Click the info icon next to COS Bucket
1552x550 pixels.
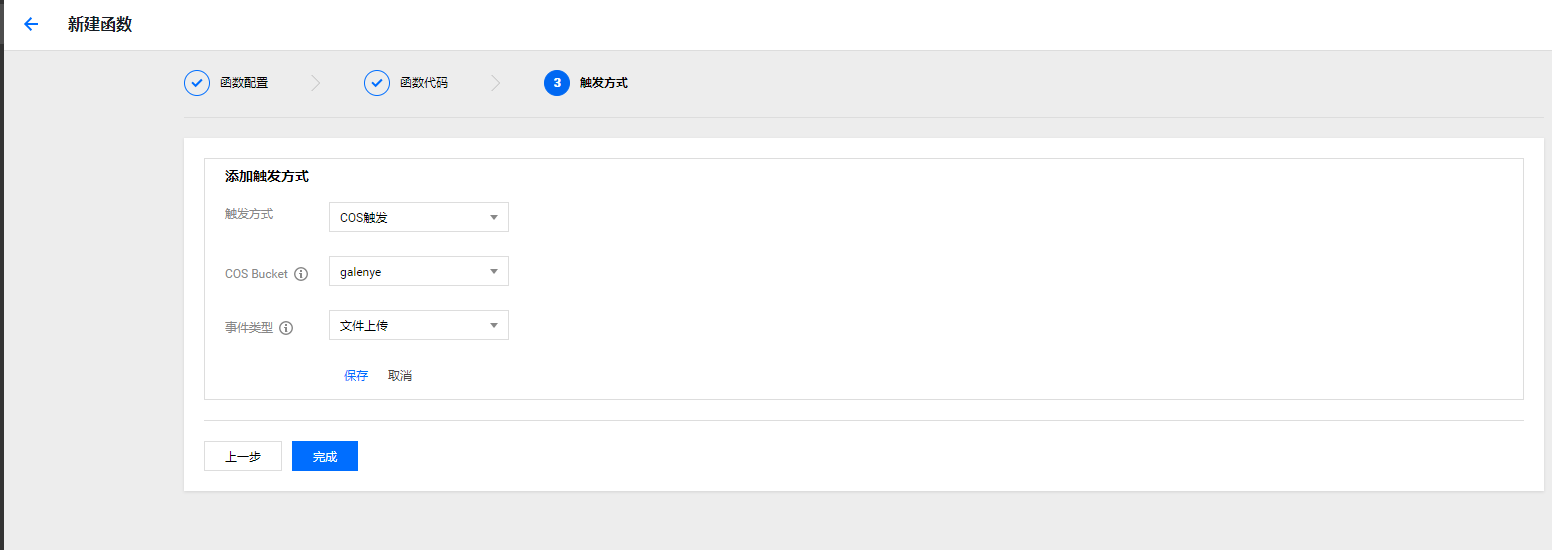coord(301,274)
